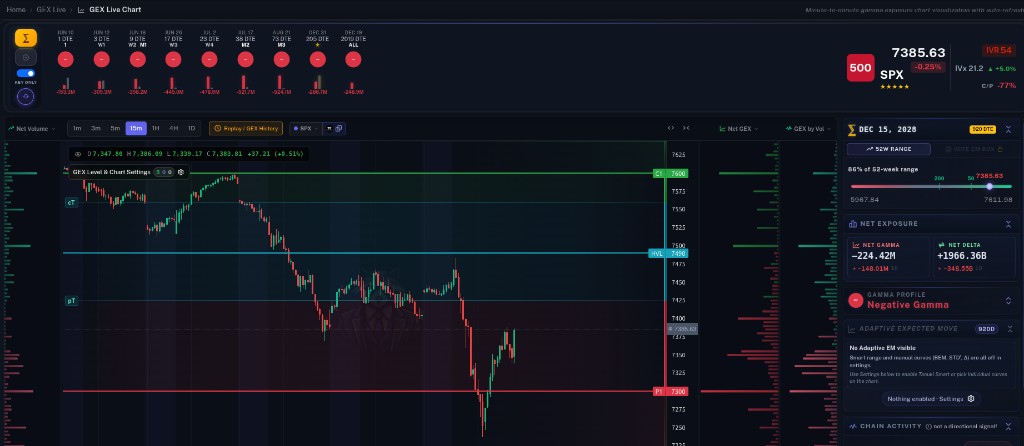Screen dimensions: 1024x446
Task: Open the Net Volume dropdown
Action: [x=32, y=129]
